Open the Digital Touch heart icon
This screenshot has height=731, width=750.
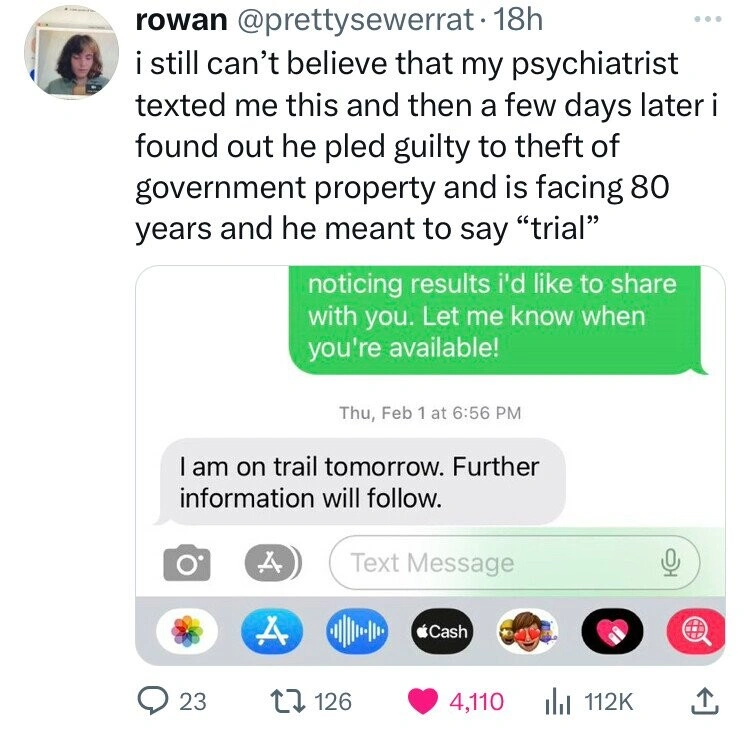pyautogui.click(x=610, y=631)
